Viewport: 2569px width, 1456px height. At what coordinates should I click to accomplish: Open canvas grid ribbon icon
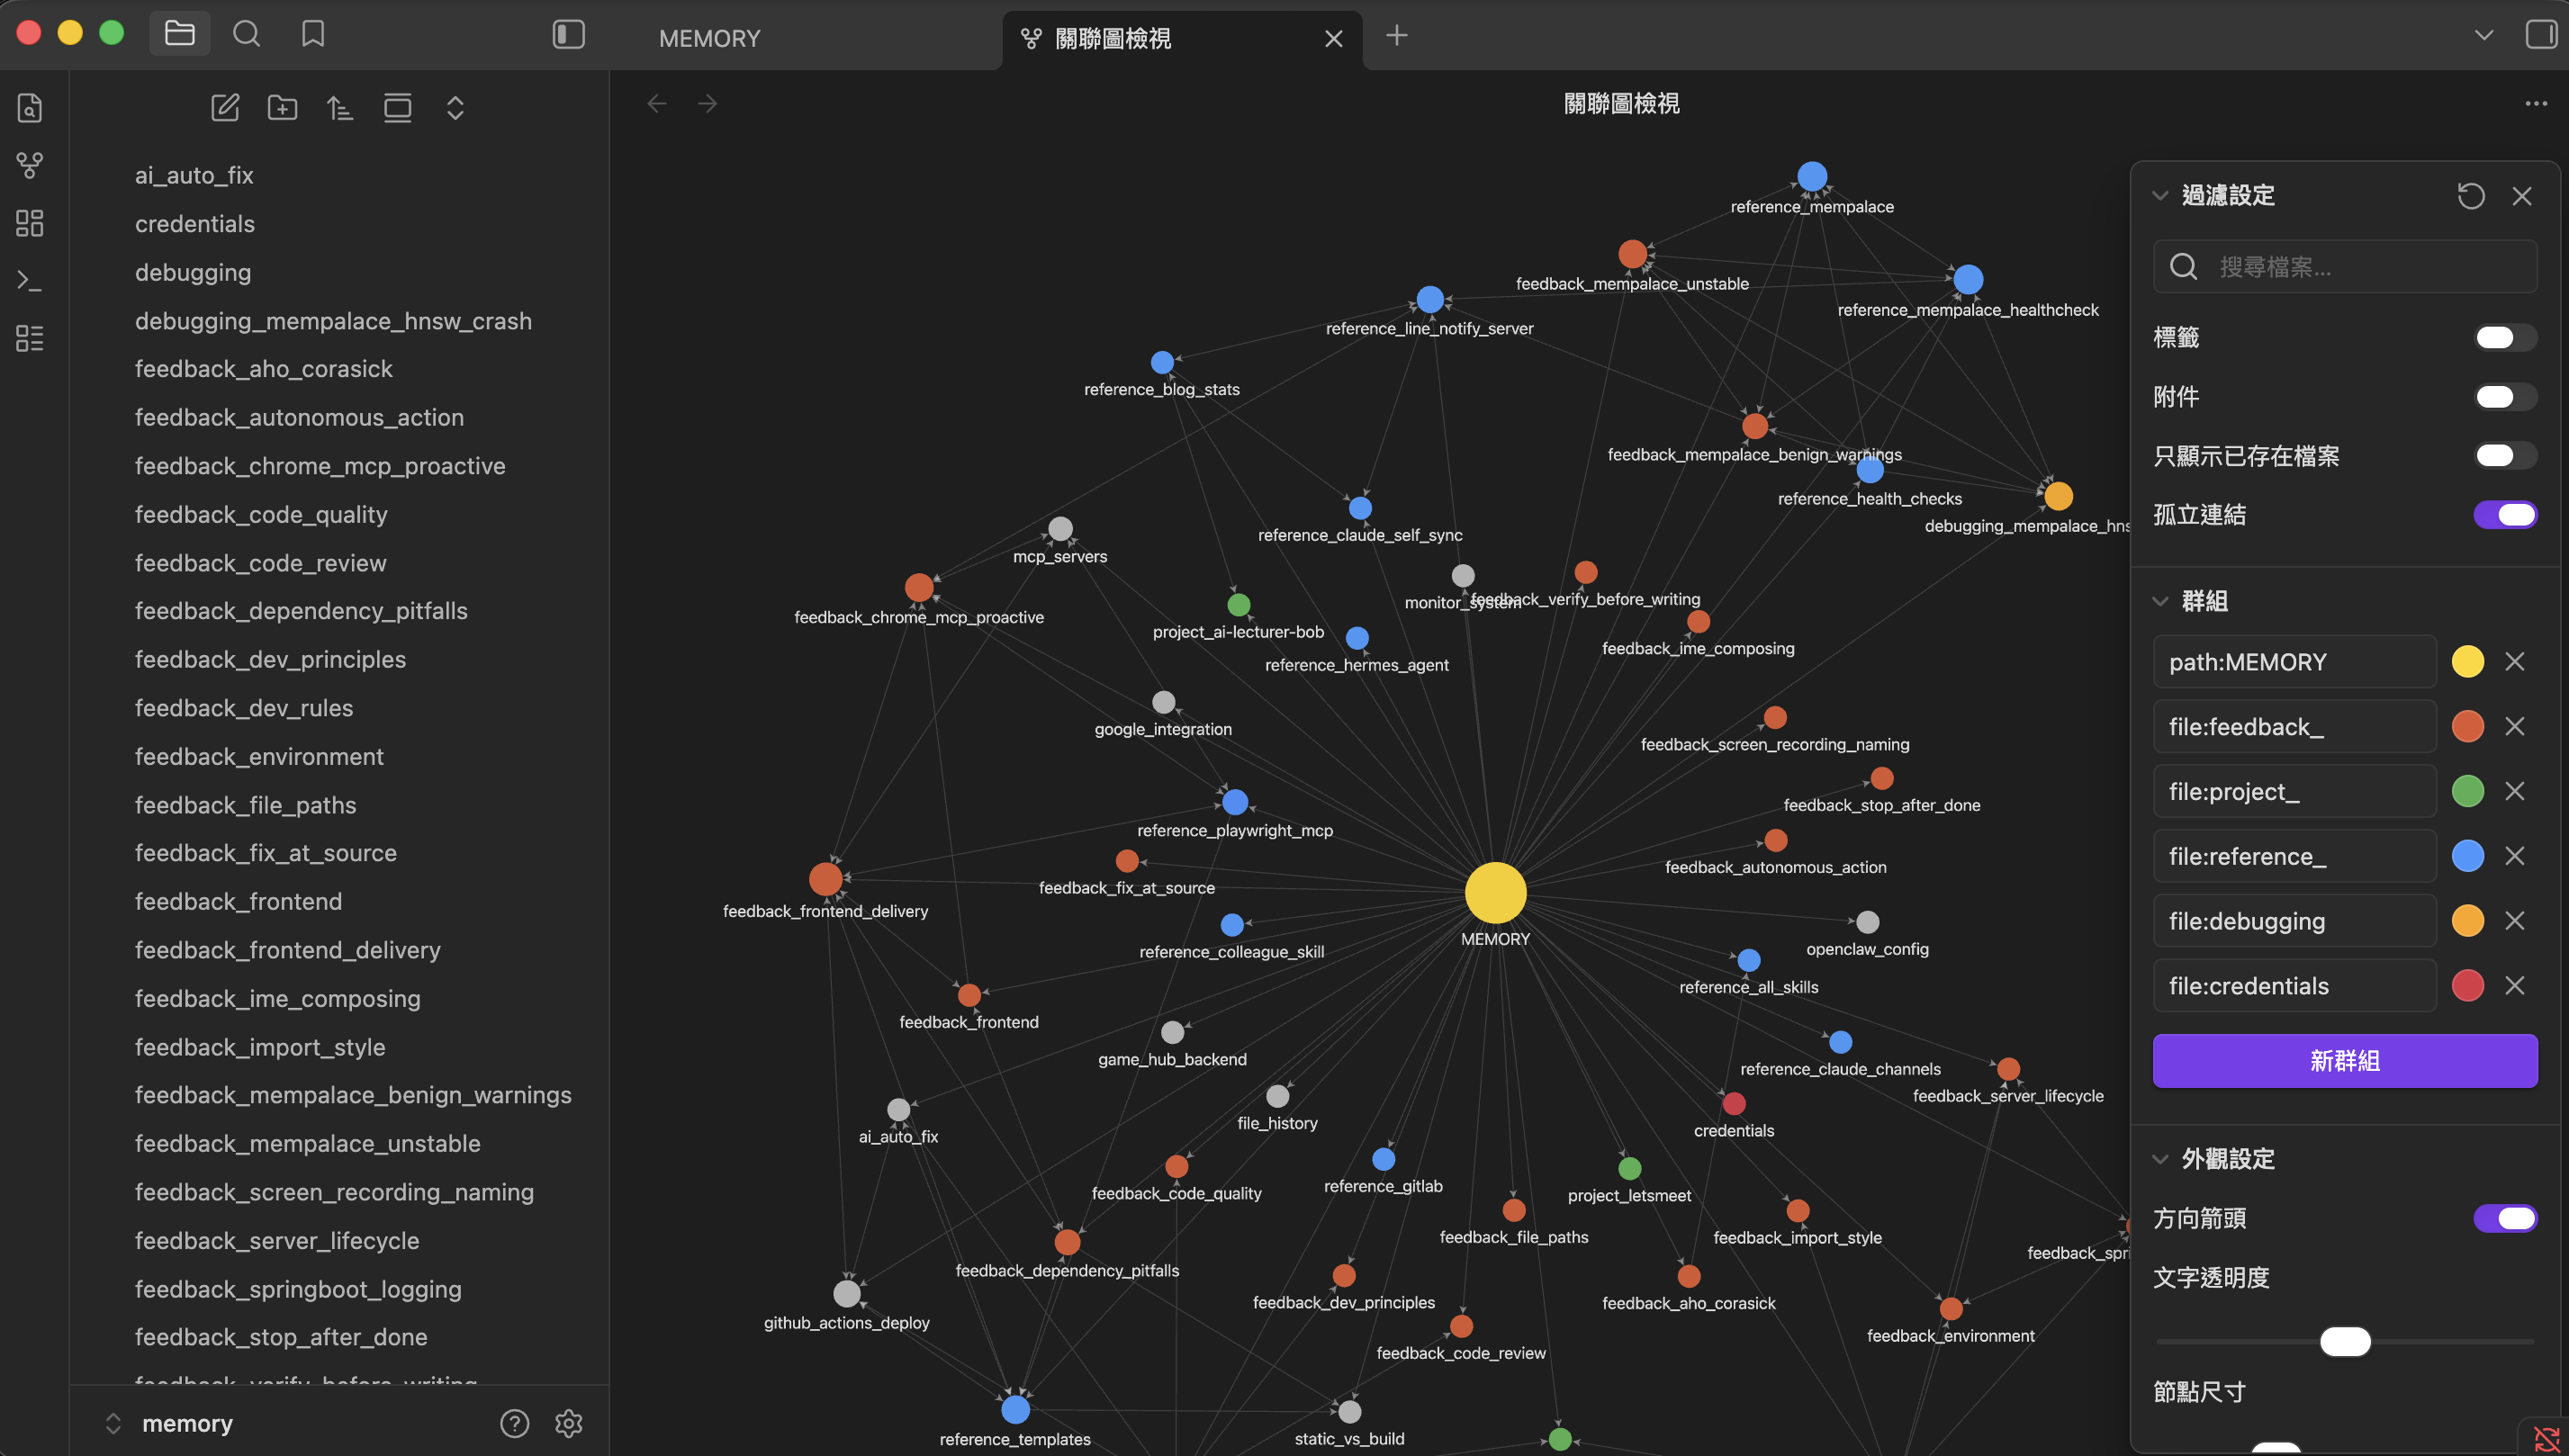point(30,223)
